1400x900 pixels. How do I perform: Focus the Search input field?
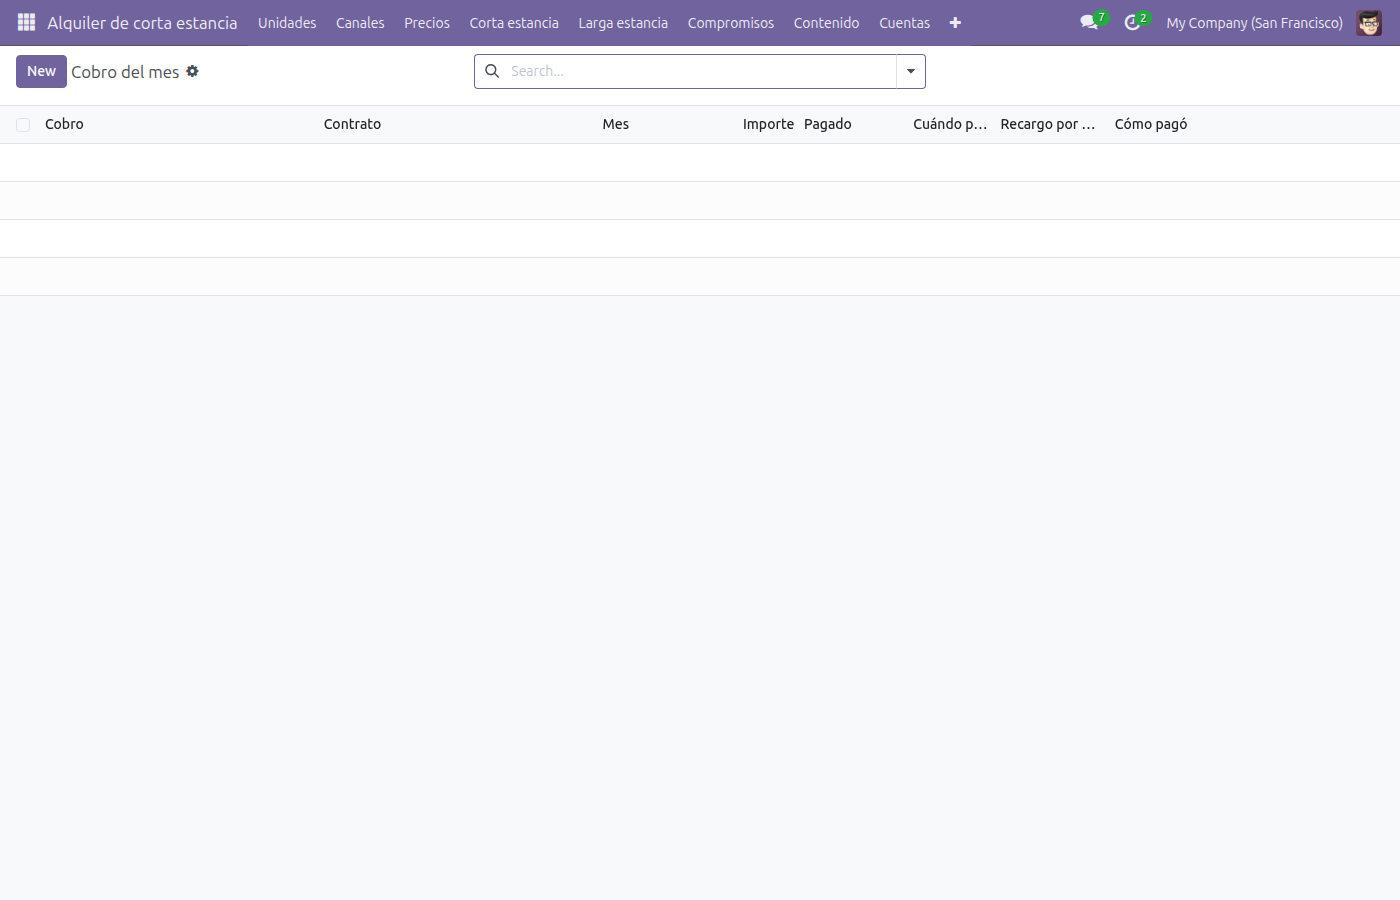(700, 71)
